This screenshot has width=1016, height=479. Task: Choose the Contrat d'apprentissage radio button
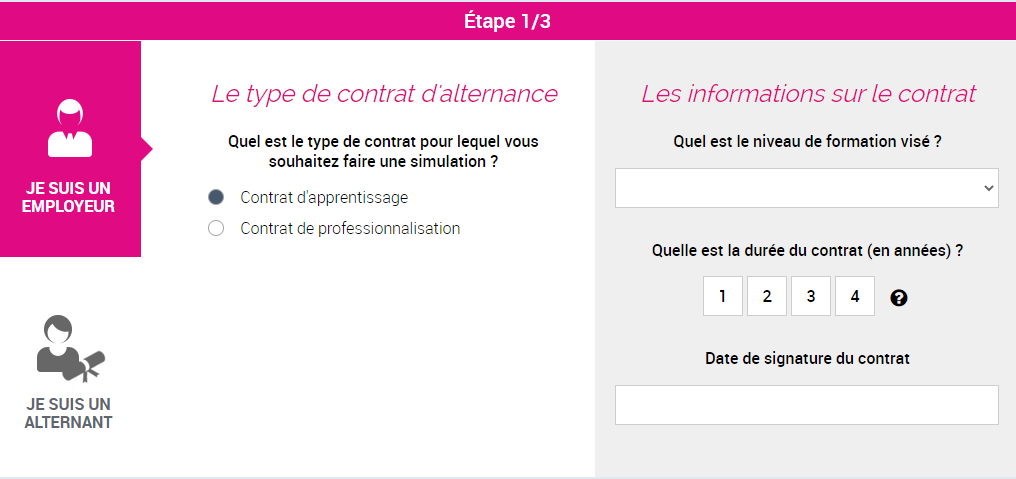[x=216, y=197]
